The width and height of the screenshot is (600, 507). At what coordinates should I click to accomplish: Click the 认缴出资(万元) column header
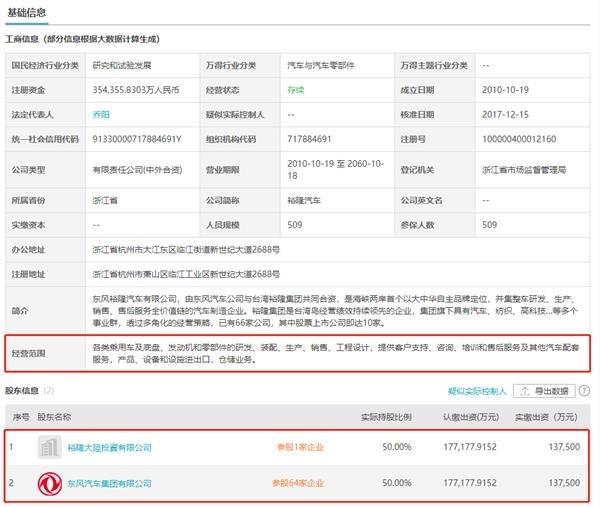471,417
